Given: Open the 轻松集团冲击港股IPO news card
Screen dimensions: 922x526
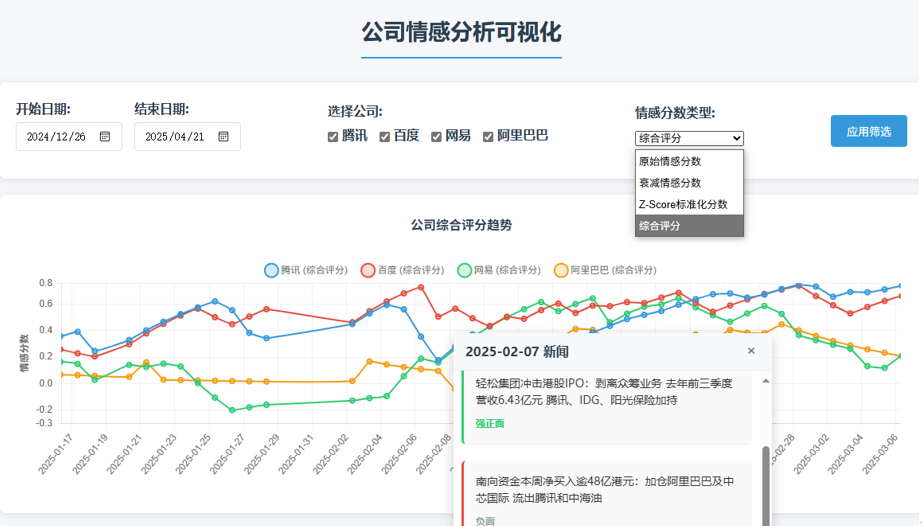Looking at the screenshot, I should tap(607, 407).
